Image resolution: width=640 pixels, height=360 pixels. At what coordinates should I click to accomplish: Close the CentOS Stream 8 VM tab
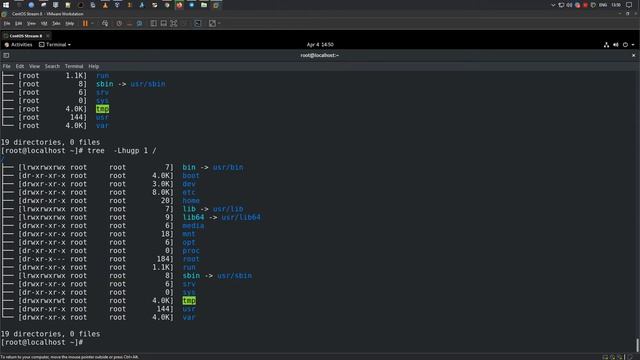pos(48,36)
